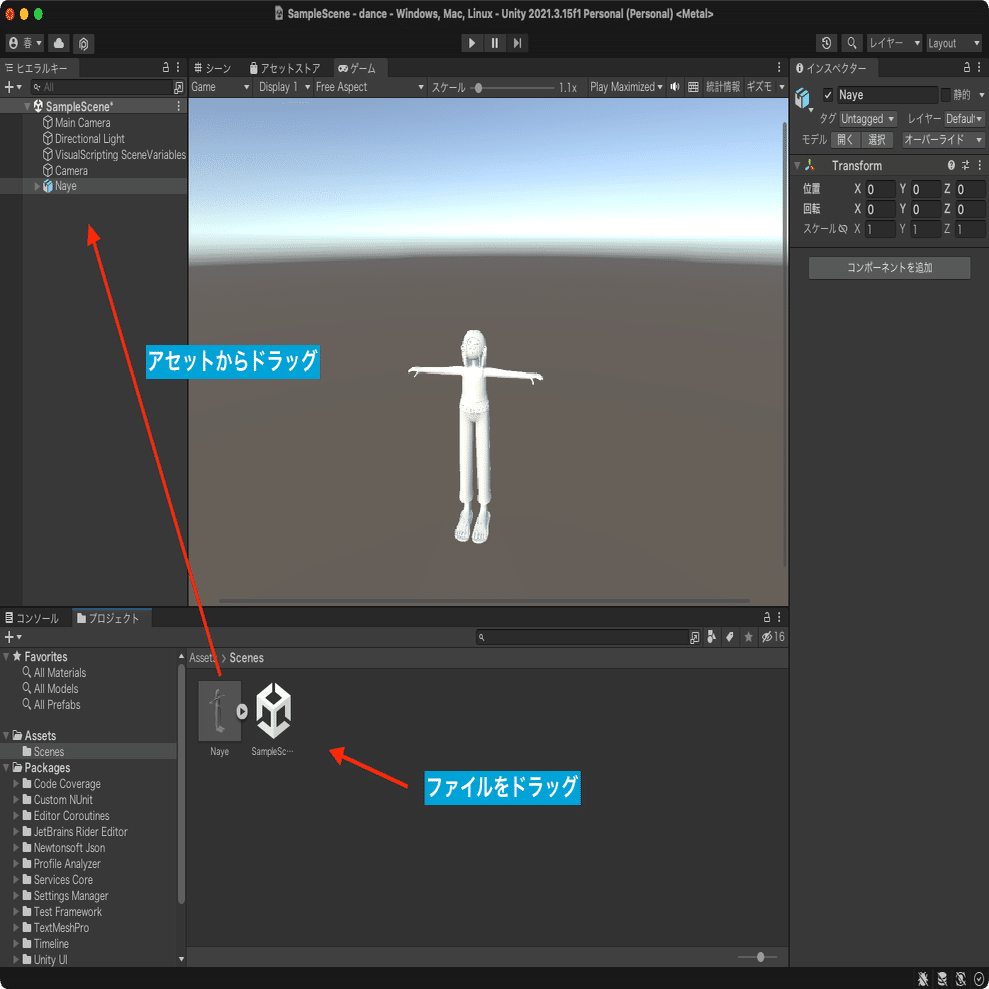Select the ヒエラルキー tab
The height and width of the screenshot is (989, 989).
tap(37, 68)
